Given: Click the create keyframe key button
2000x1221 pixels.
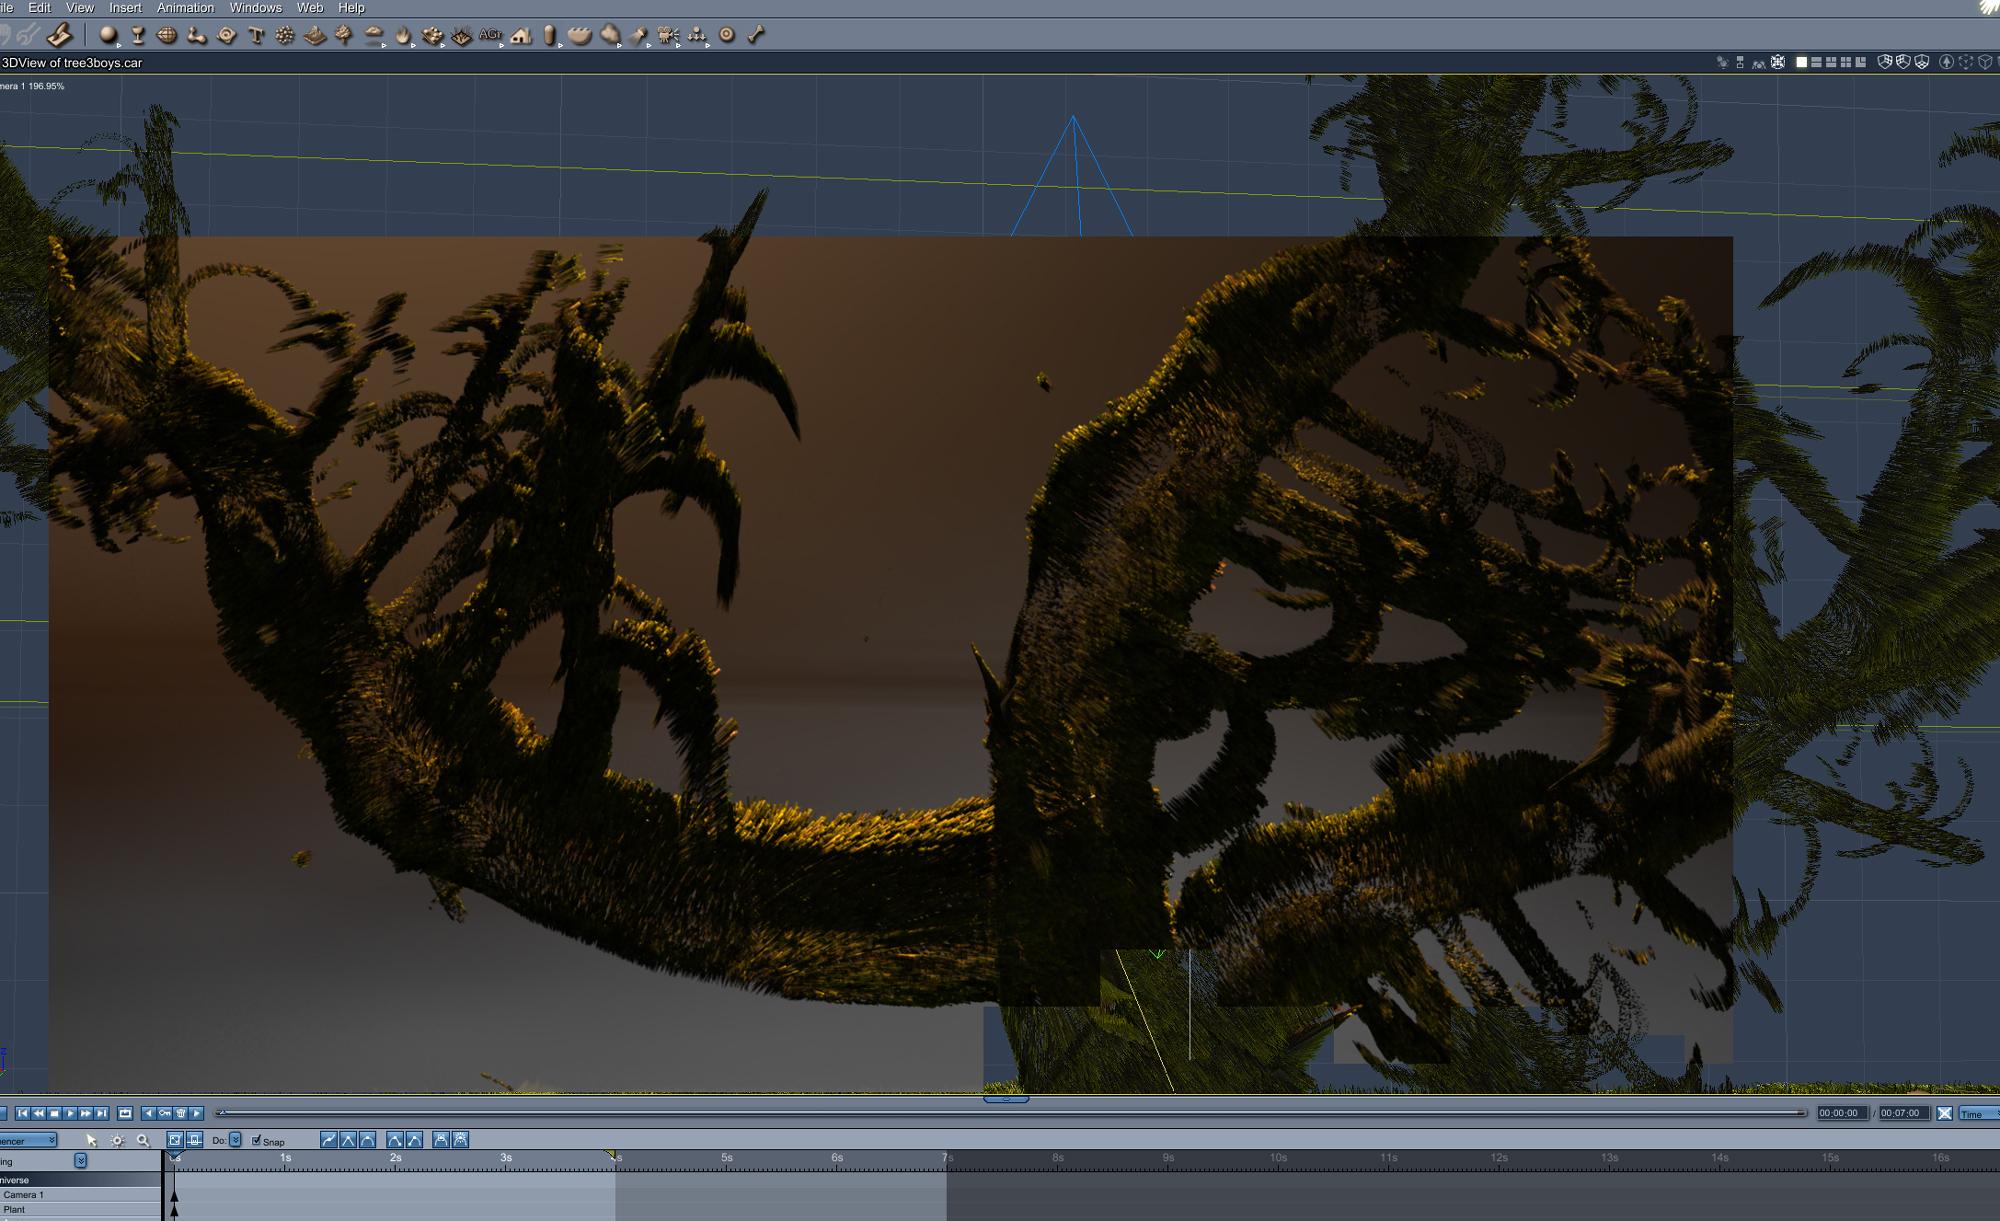Looking at the screenshot, I should [x=164, y=1113].
